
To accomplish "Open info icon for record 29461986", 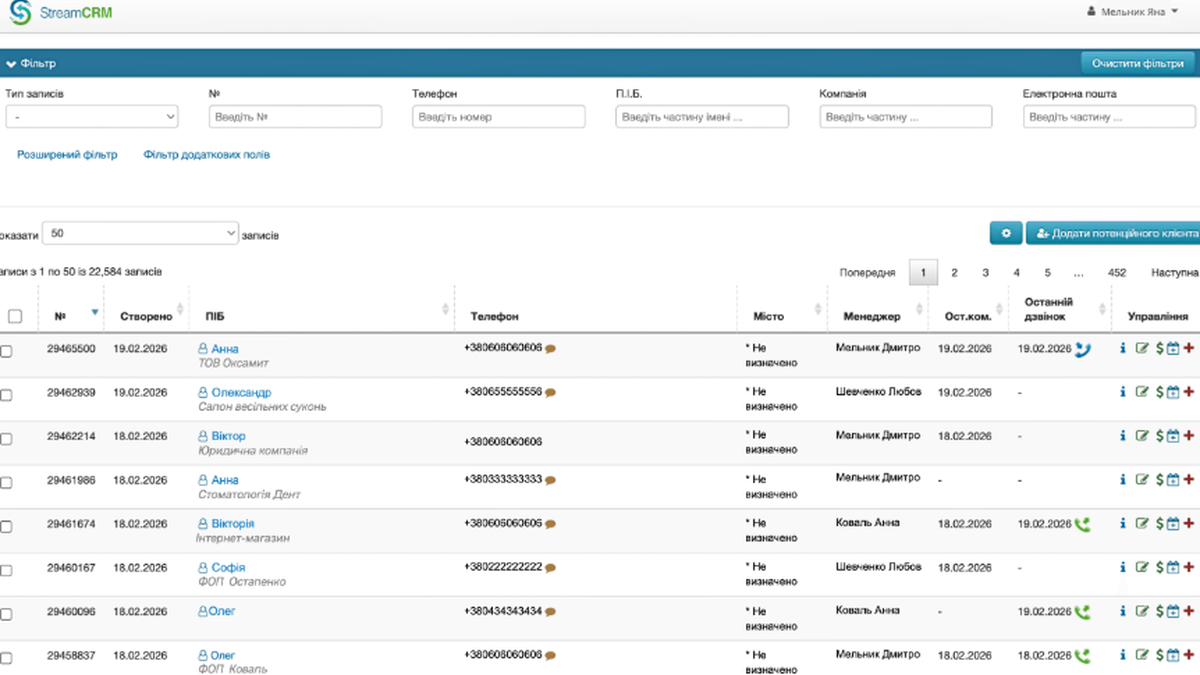I will [x=1123, y=480].
